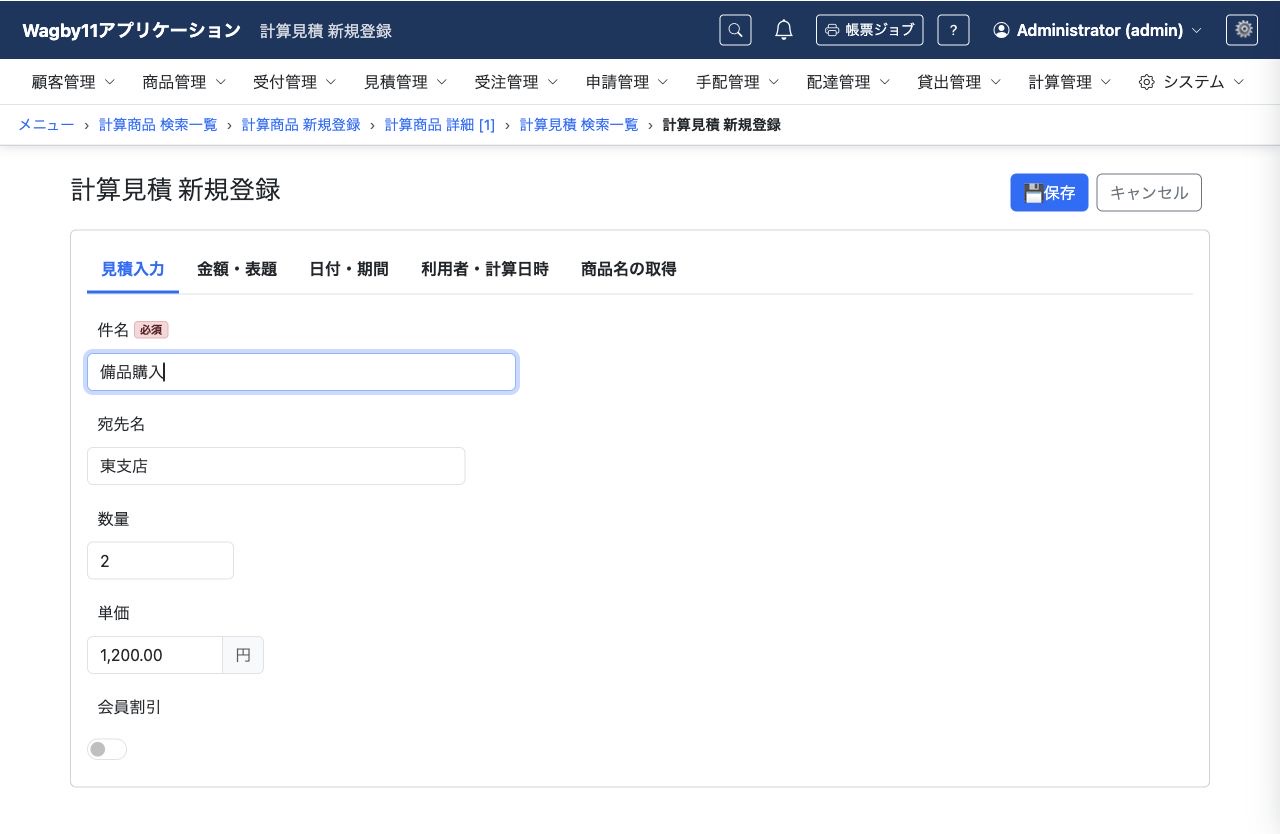This screenshot has height=834, width=1280.
Task: Click the キャンセル button
Action: tap(1149, 193)
